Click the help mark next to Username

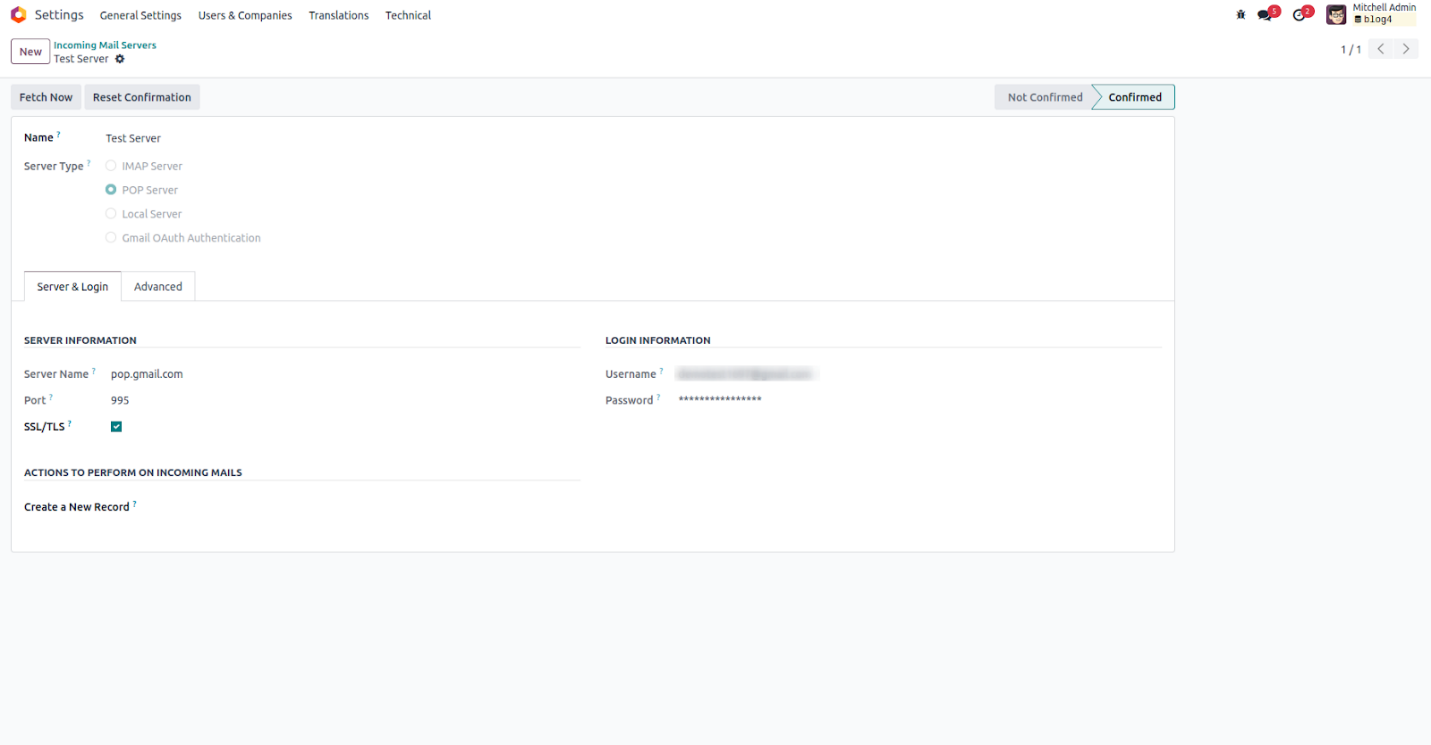click(661, 371)
